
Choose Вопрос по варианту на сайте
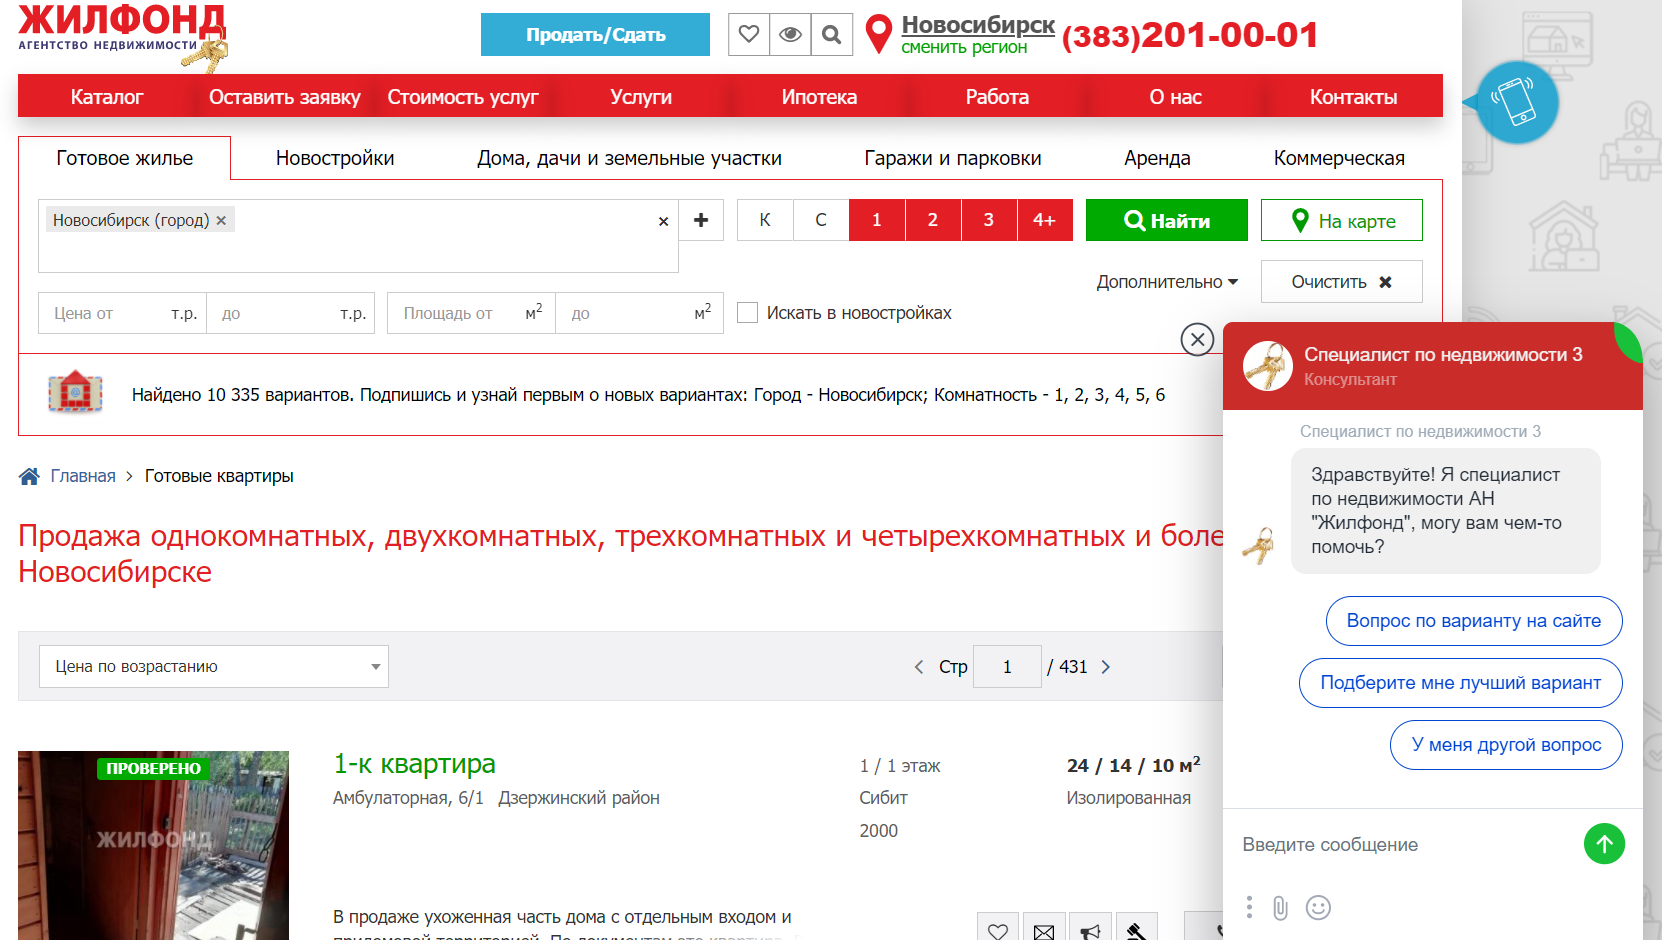pyautogui.click(x=1474, y=621)
